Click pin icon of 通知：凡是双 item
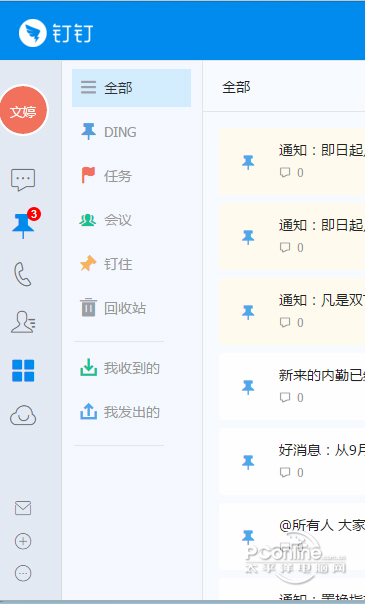 click(x=248, y=312)
